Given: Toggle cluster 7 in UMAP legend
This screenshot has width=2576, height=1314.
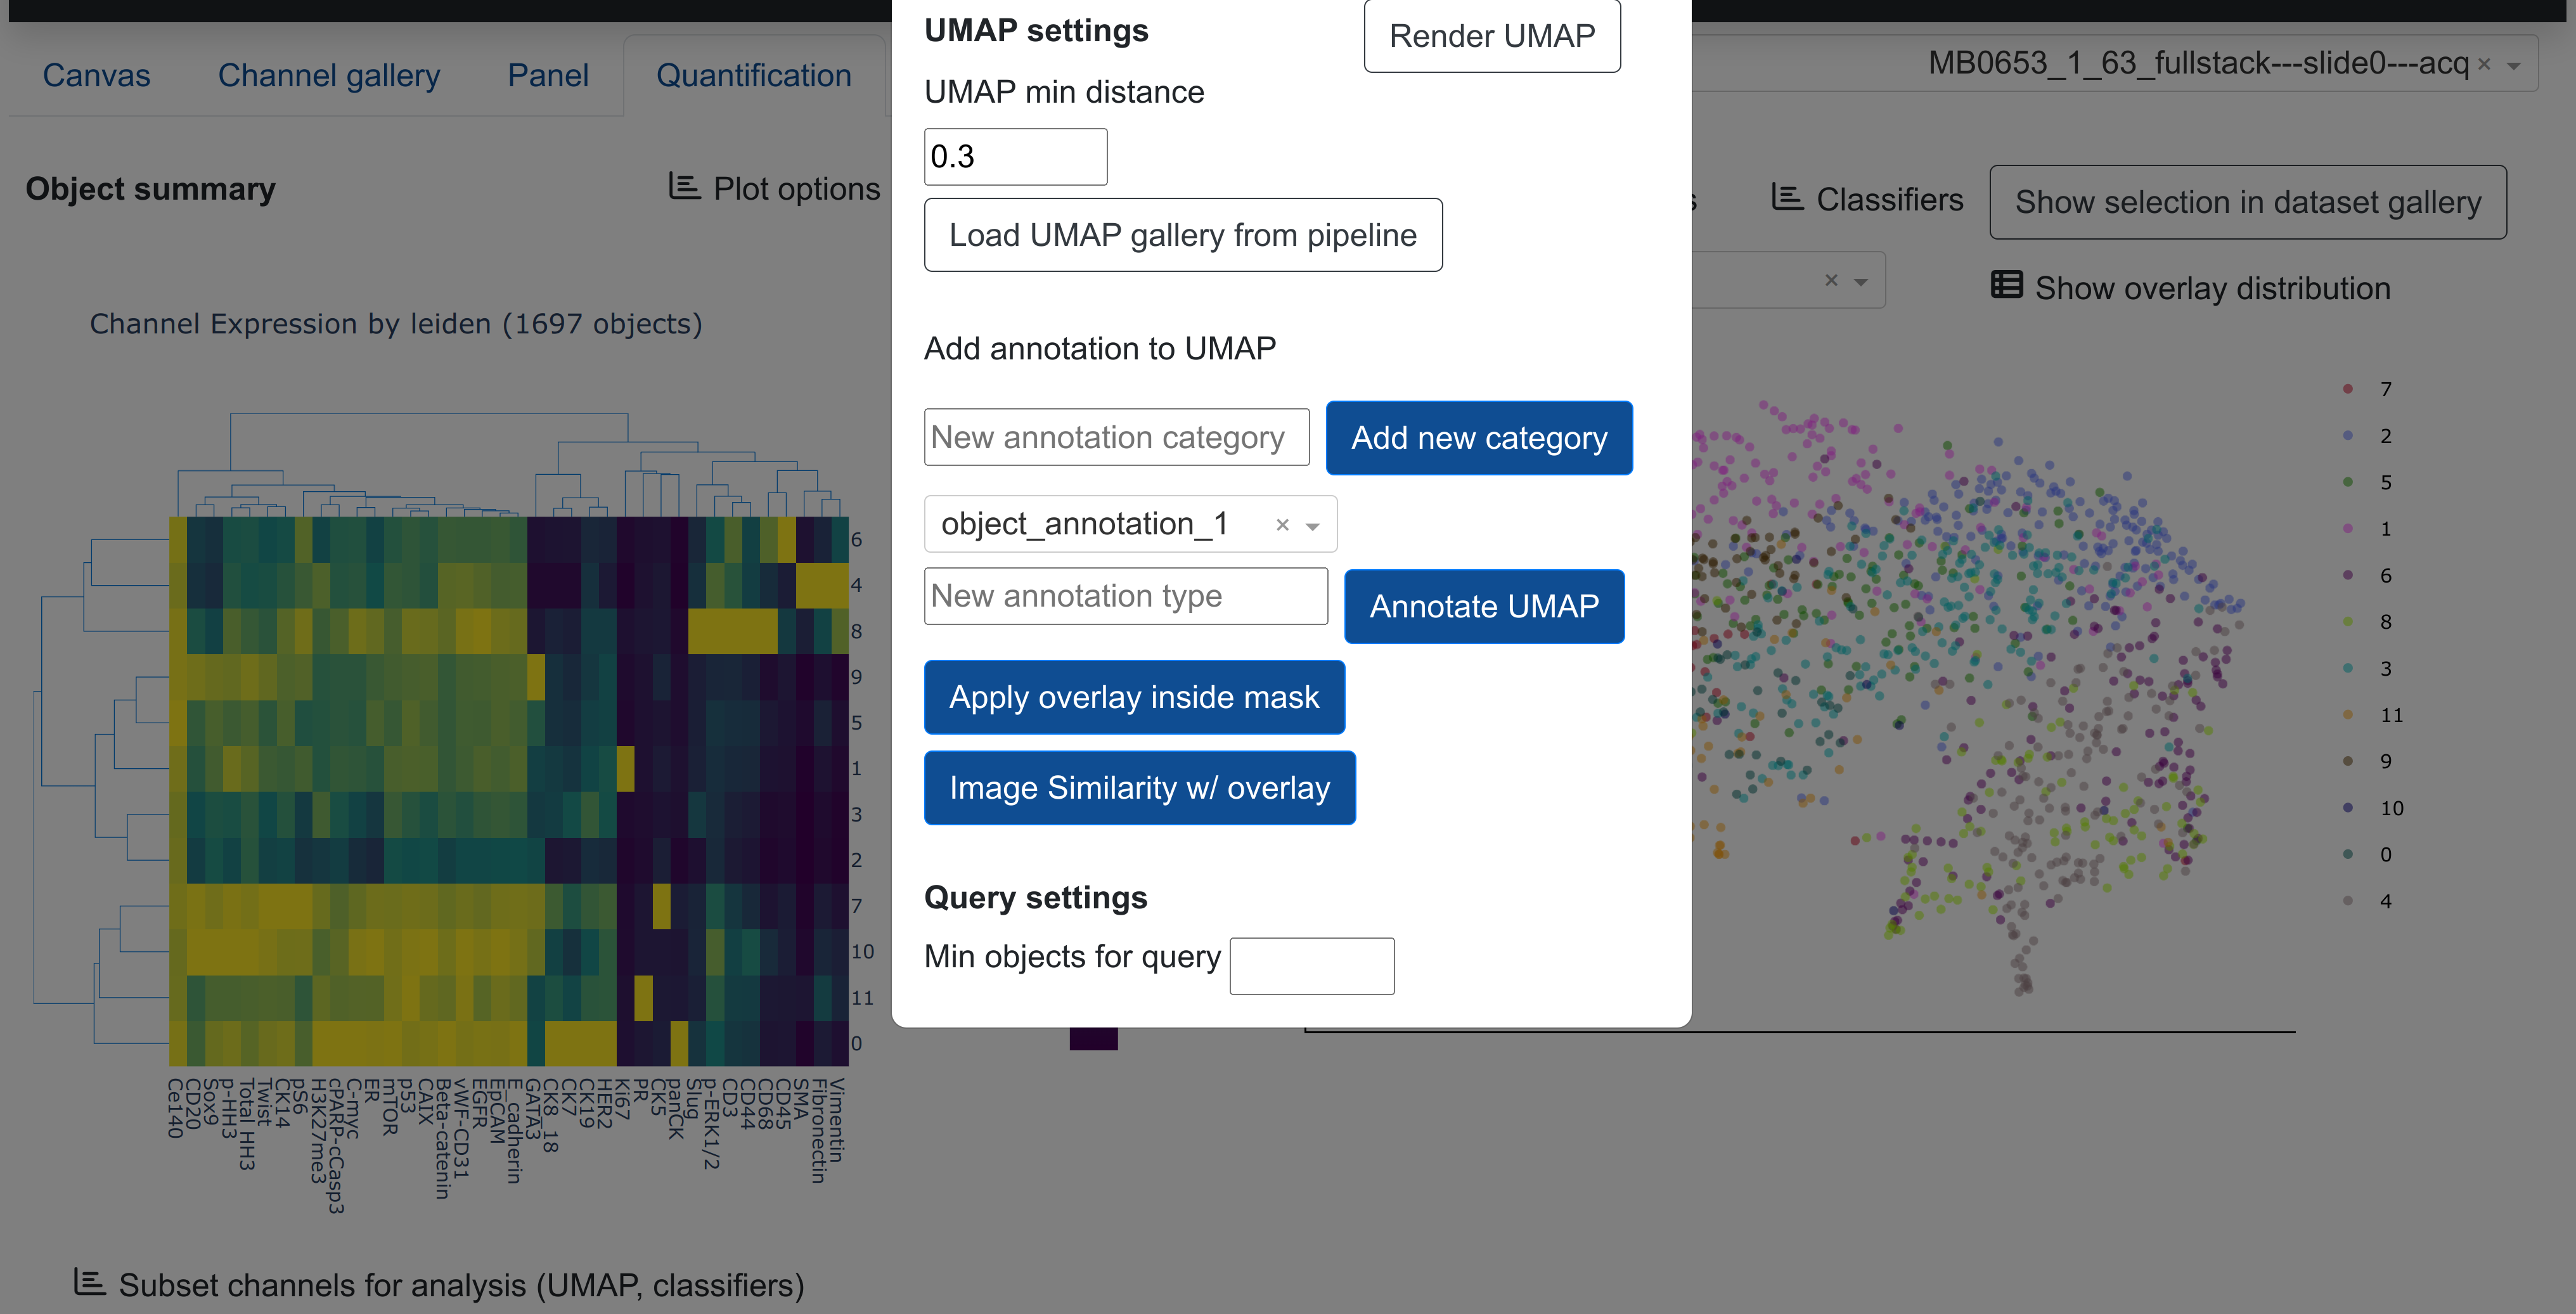Looking at the screenshot, I should click(x=2385, y=389).
